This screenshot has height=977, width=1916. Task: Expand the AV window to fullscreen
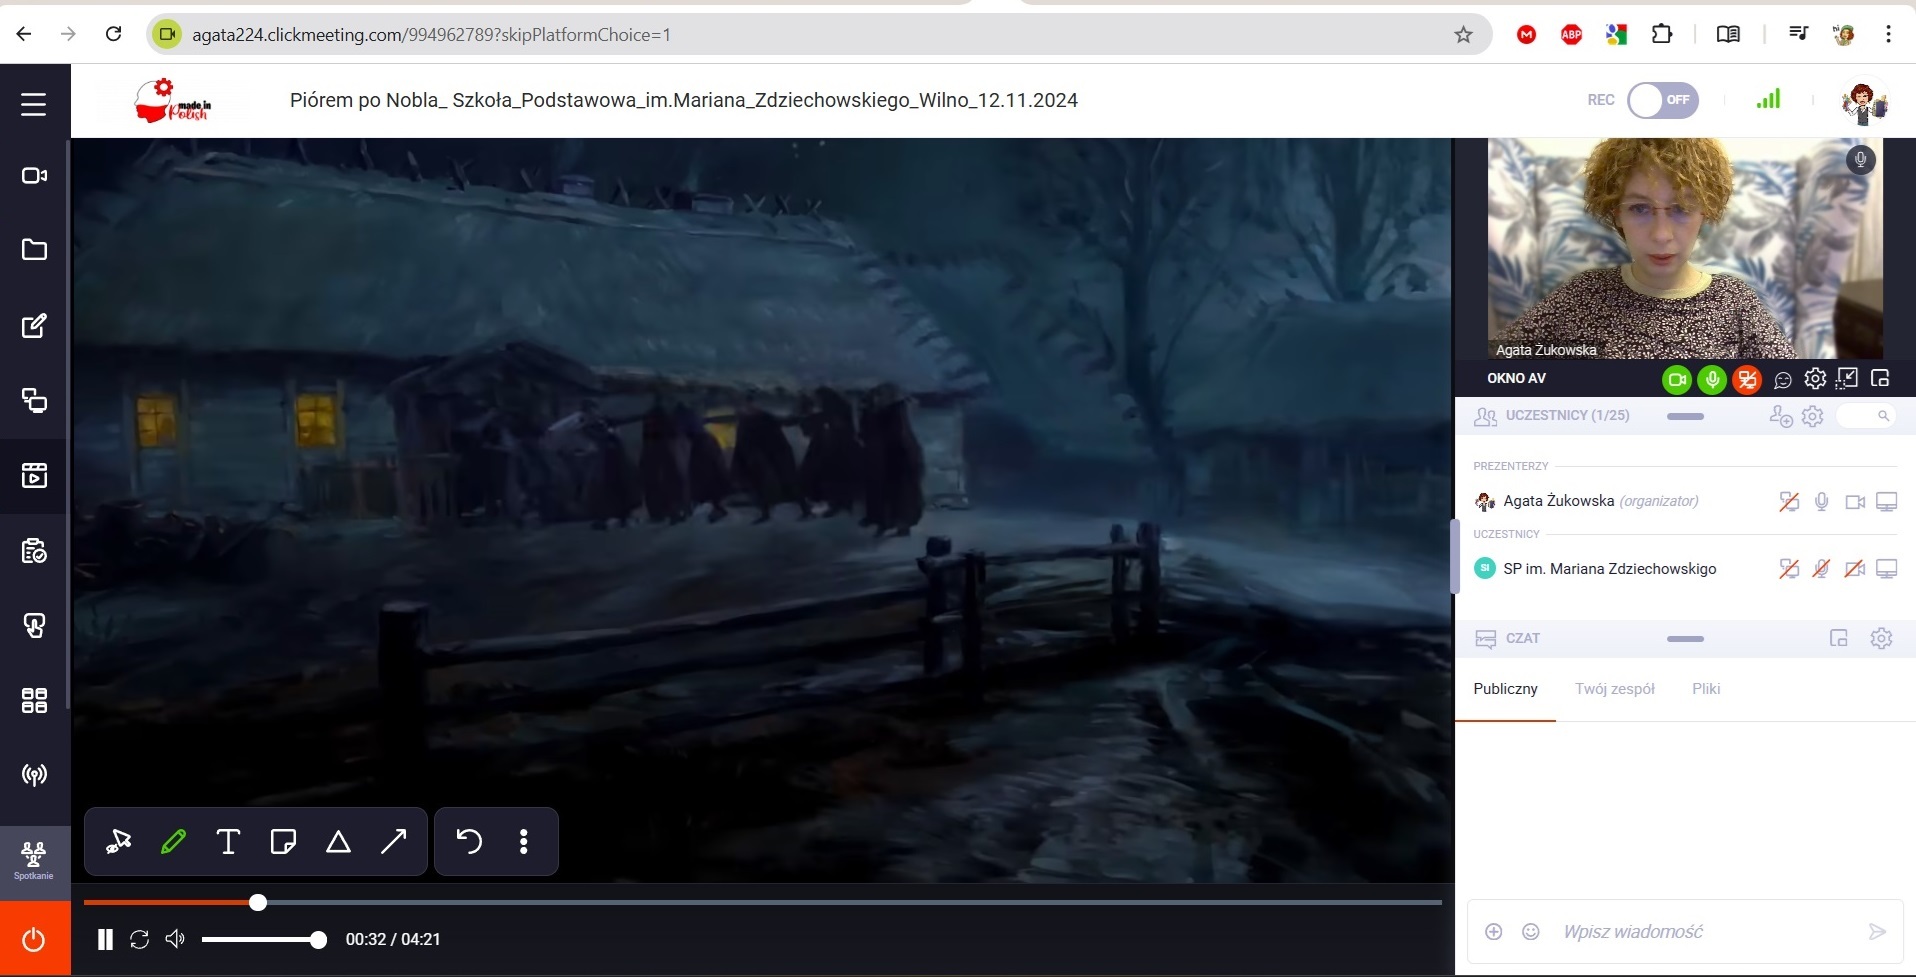click(x=1847, y=378)
